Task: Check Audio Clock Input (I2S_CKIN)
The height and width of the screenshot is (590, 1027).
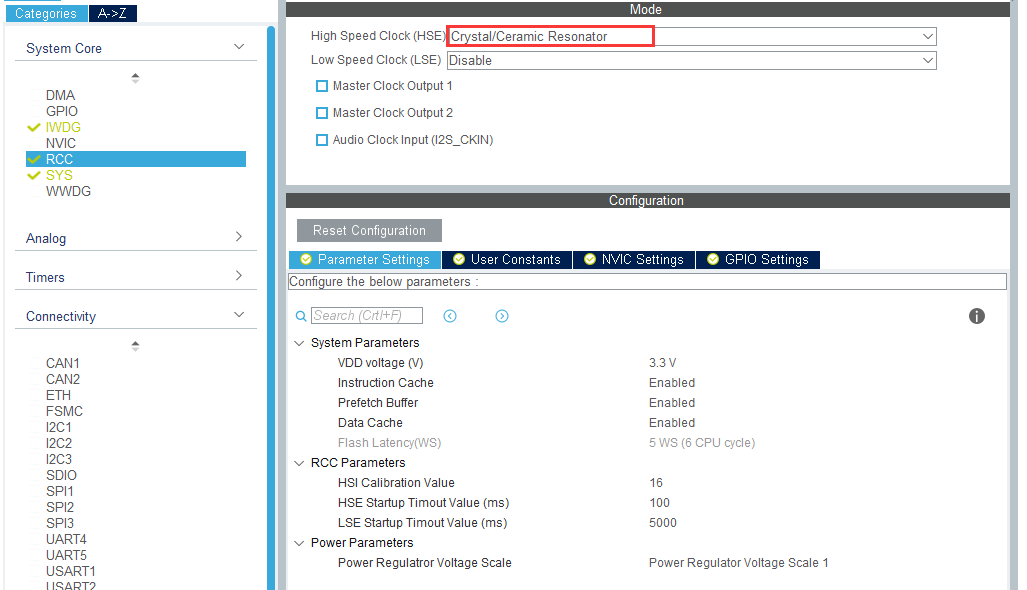Action: pos(321,140)
